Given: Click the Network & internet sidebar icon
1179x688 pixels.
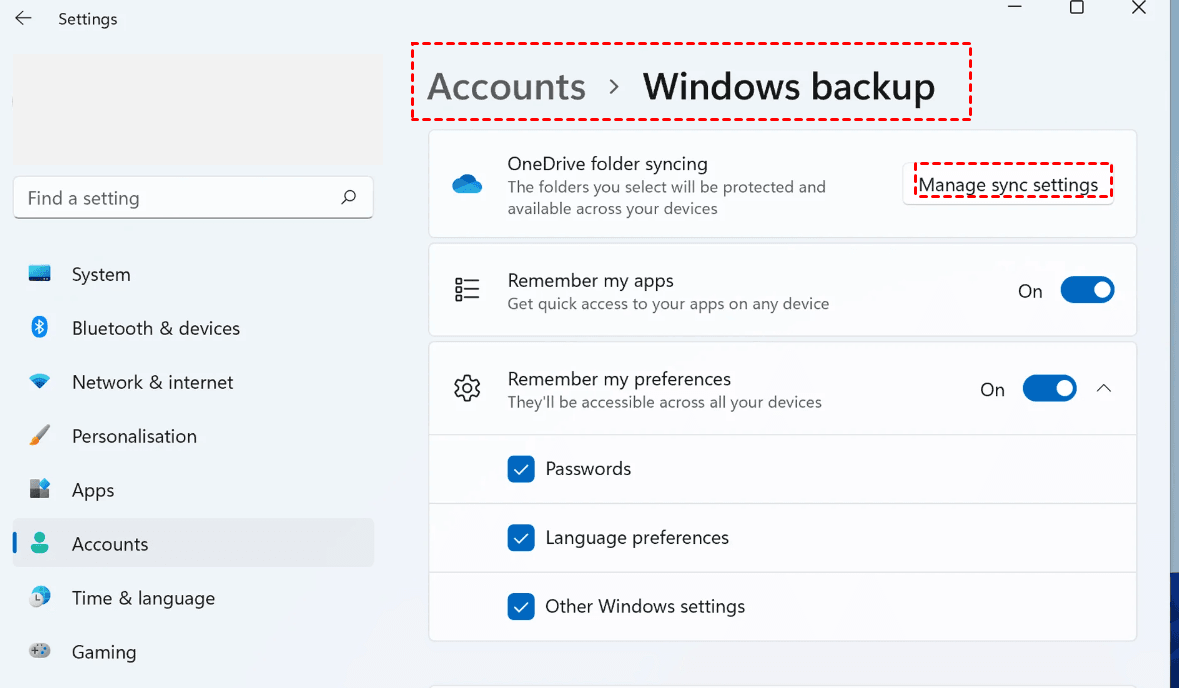Looking at the screenshot, I should pyautogui.click(x=40, y=381).
